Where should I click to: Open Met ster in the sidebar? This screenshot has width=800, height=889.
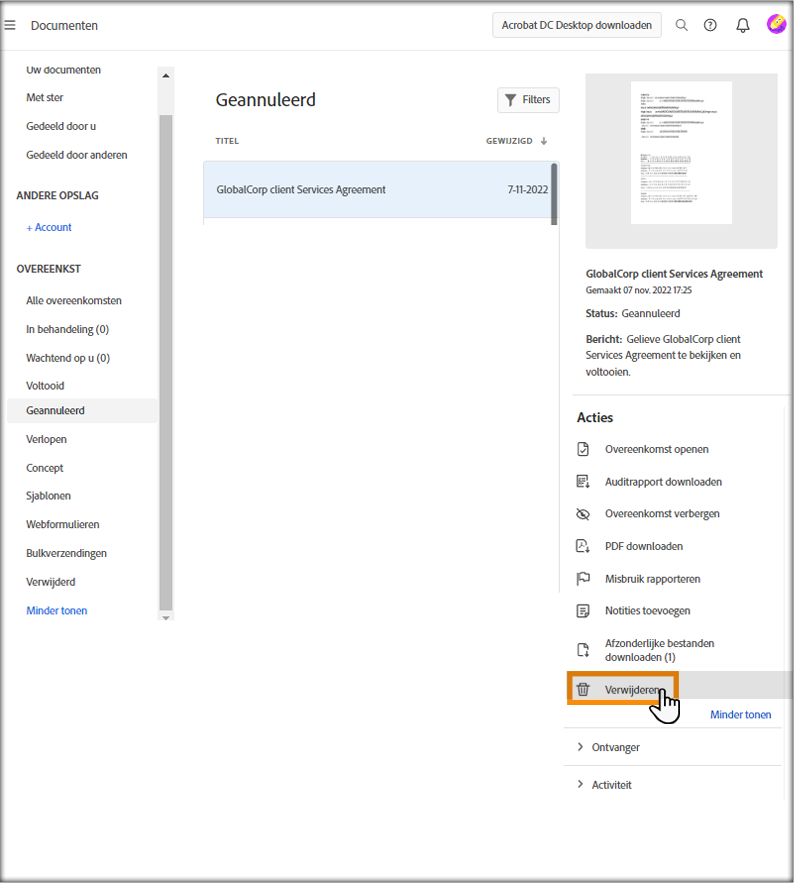[45, 98]
